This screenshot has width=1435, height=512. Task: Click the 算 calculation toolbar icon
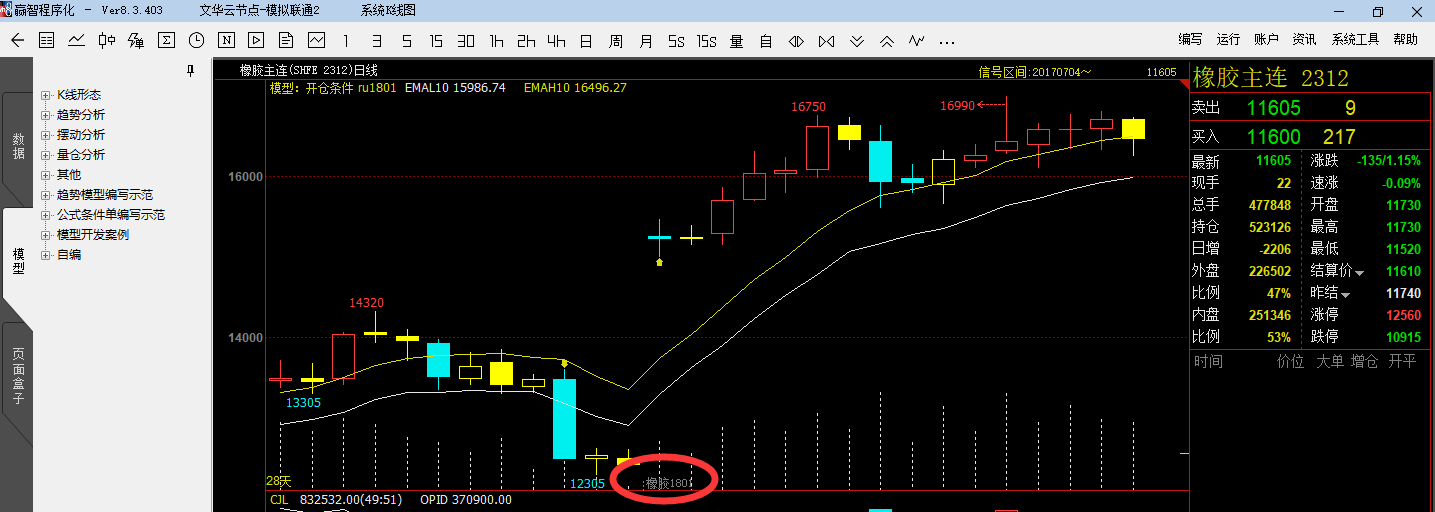point(136,41)
